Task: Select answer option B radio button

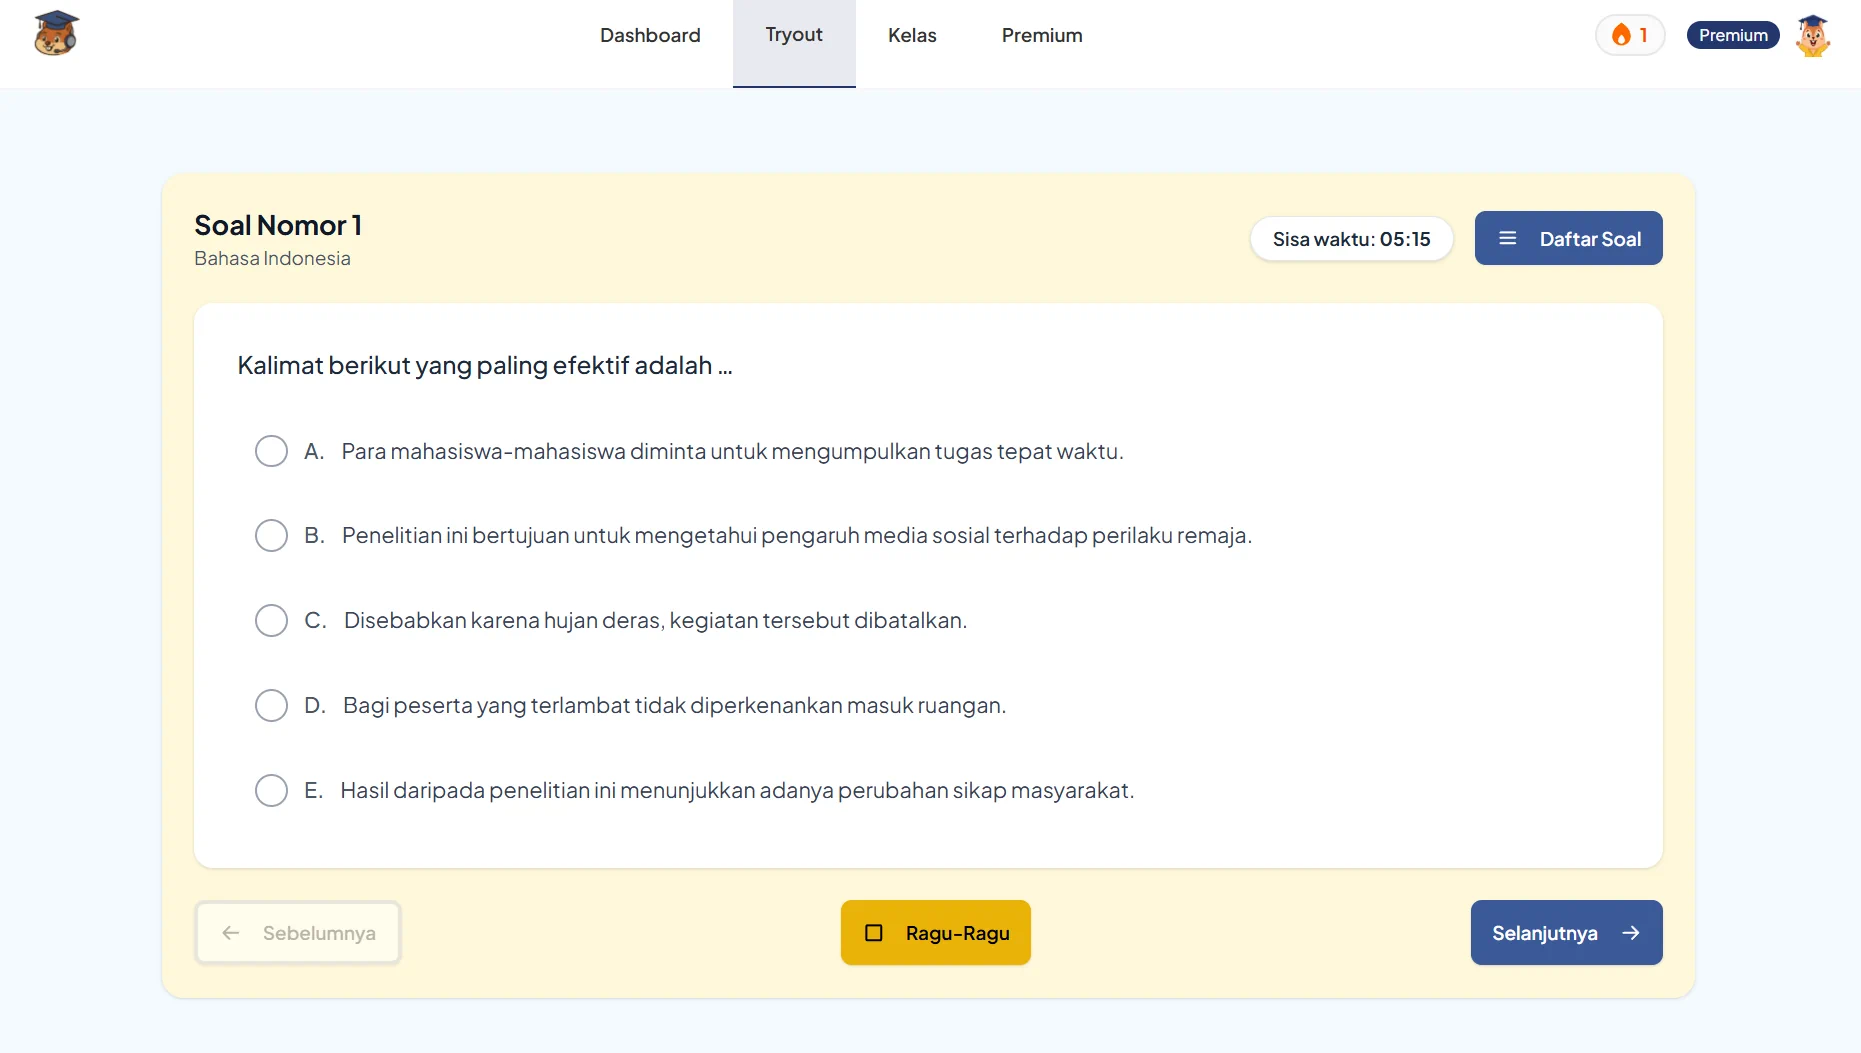Action: [x=271, y=535]
